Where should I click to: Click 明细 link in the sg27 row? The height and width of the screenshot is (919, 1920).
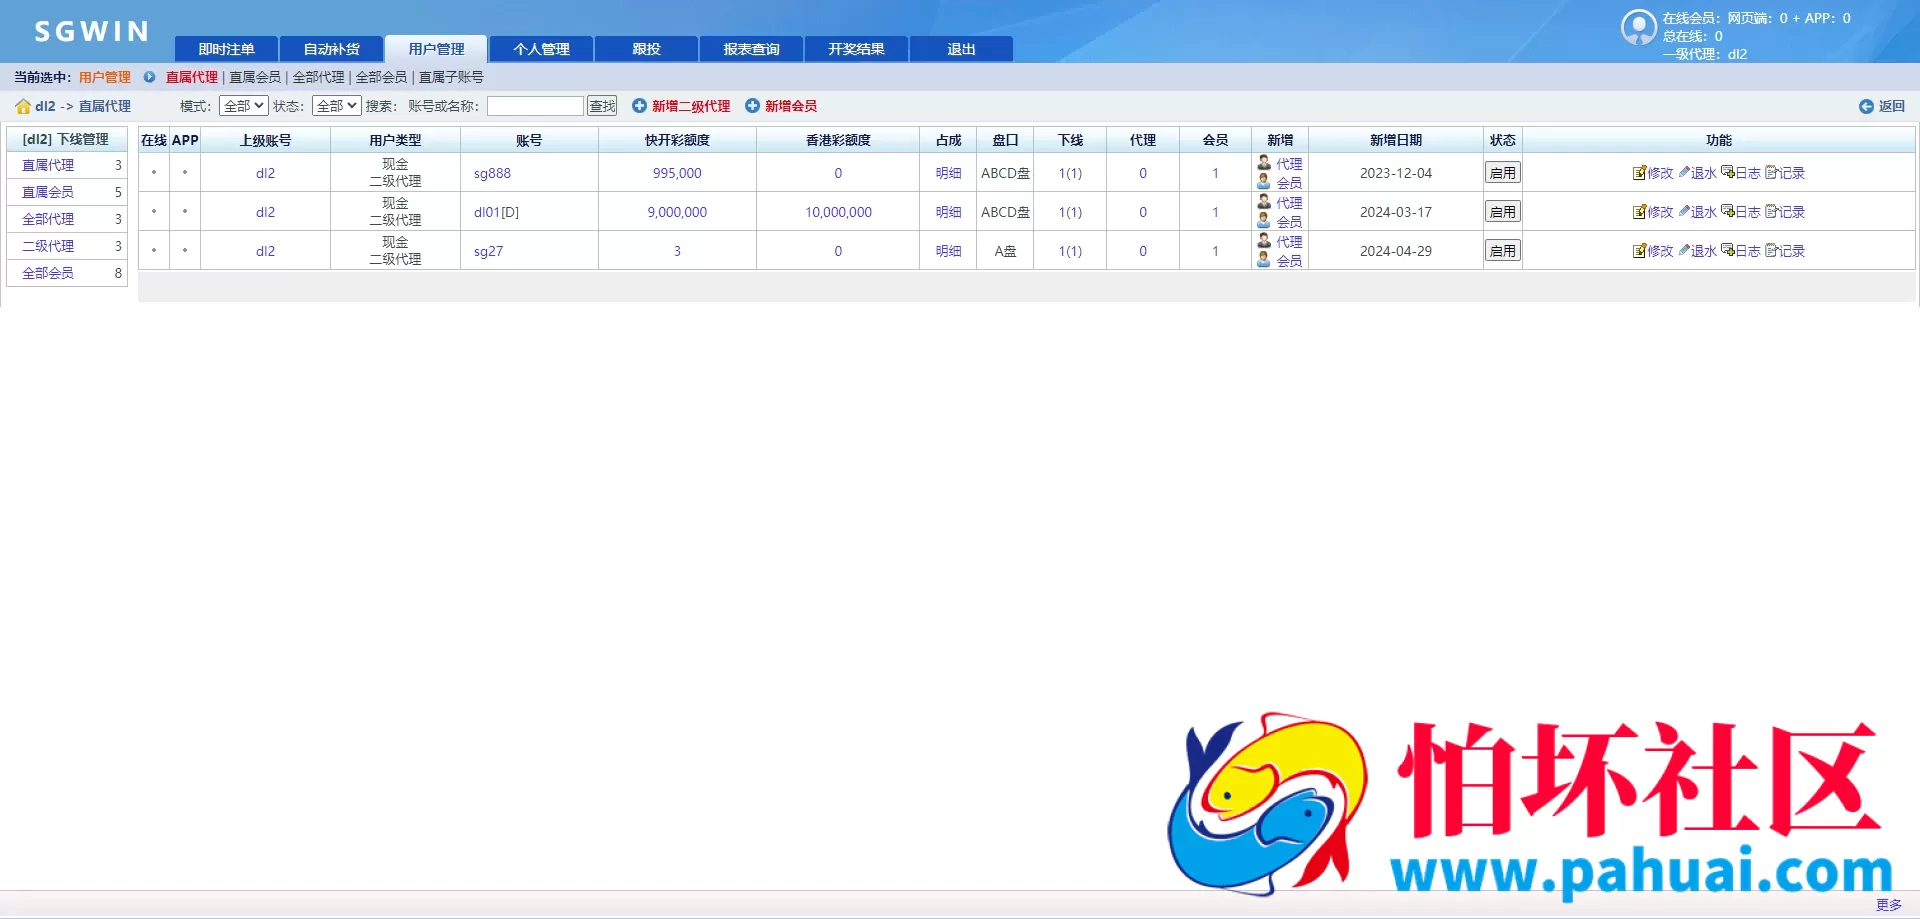point(948,251)
